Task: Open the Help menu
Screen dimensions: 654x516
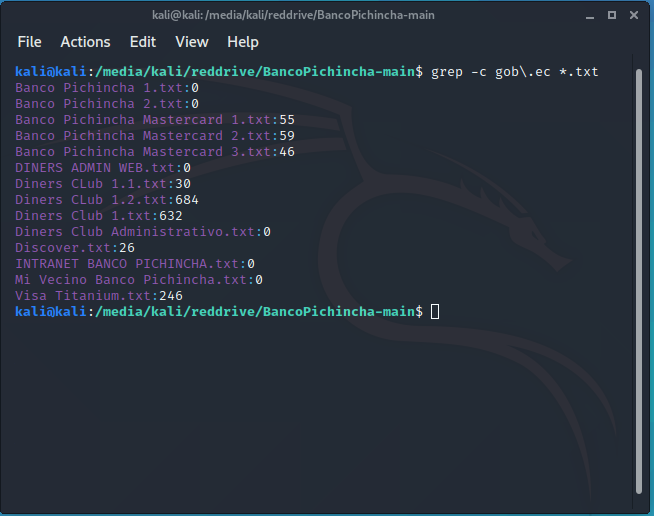Action: click(243, 42)
